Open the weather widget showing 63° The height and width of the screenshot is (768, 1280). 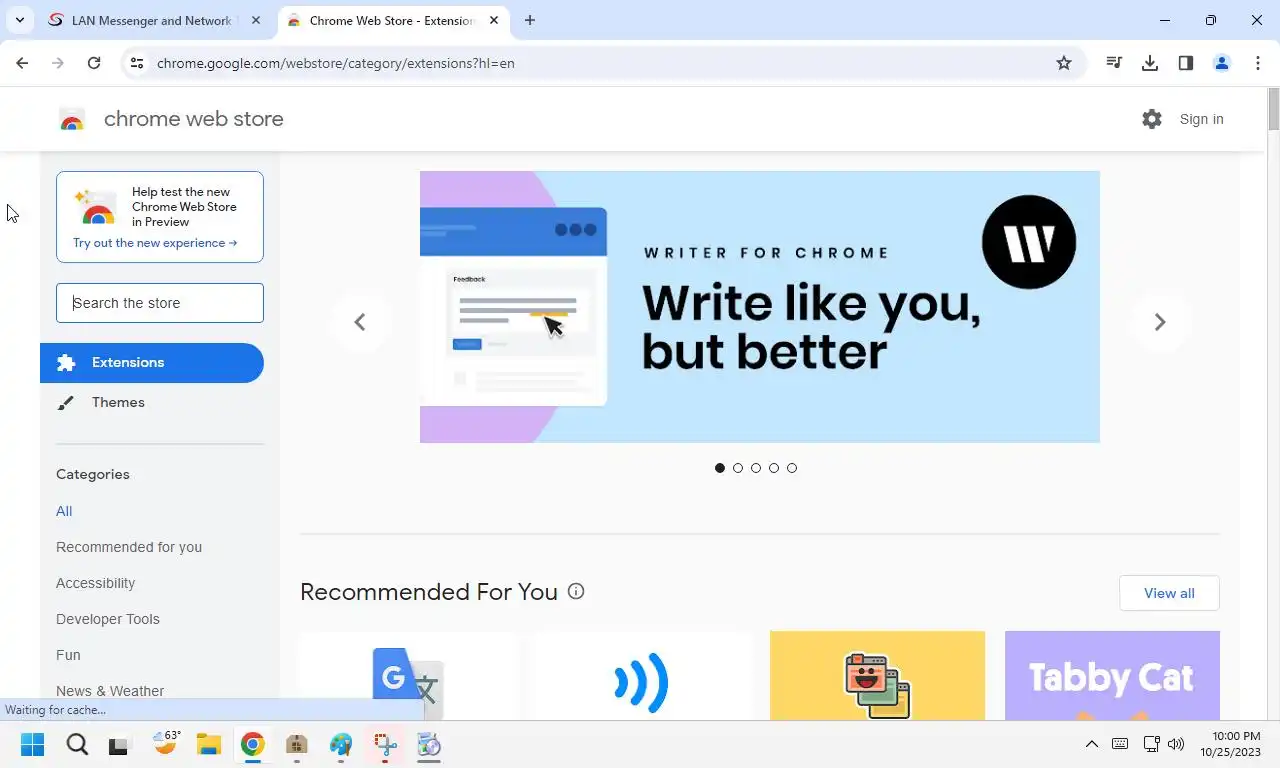click(x=165, y=743)
